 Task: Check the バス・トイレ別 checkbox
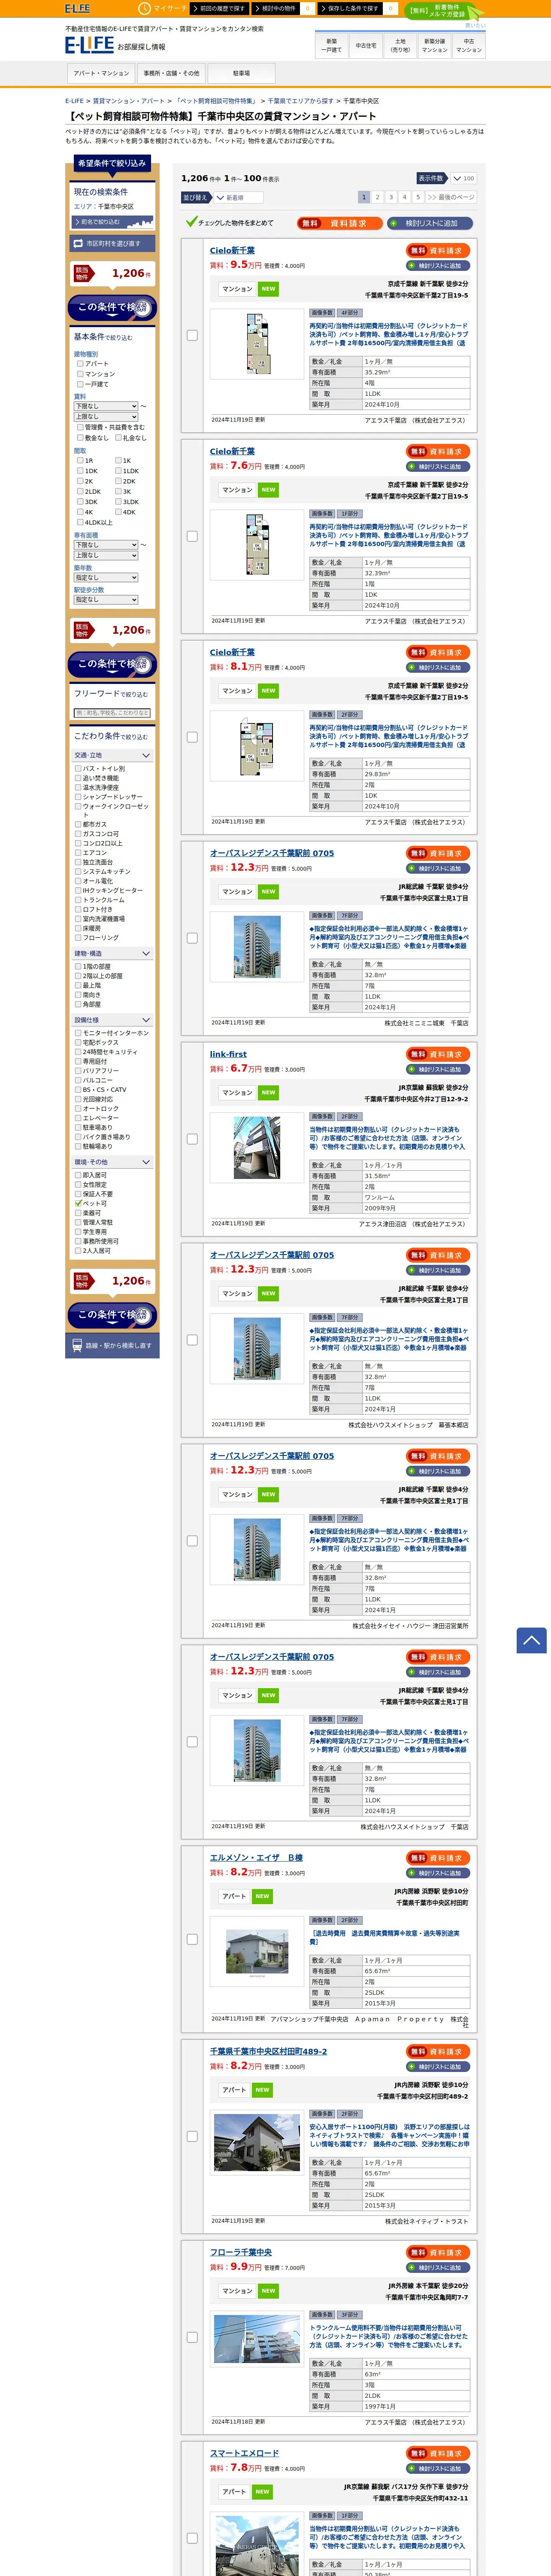[x=78, y=769]
